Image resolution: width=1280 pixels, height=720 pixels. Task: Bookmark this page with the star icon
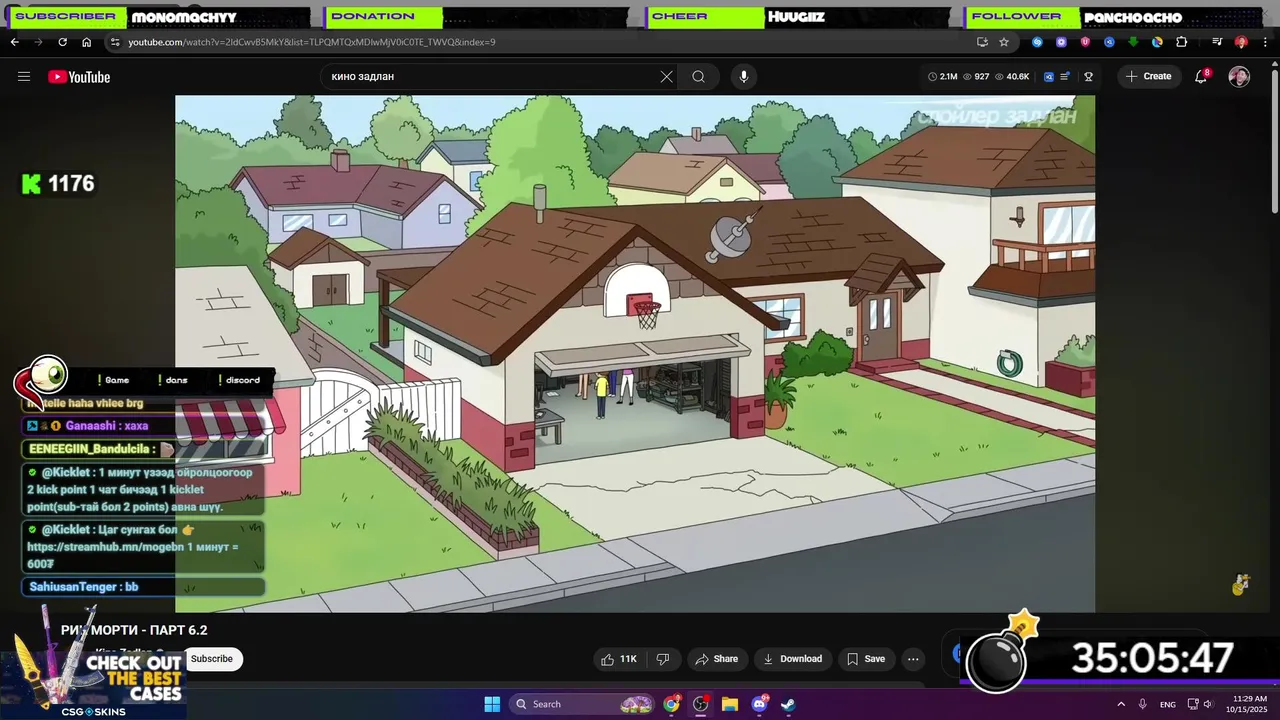click(x=1004, y=42)
